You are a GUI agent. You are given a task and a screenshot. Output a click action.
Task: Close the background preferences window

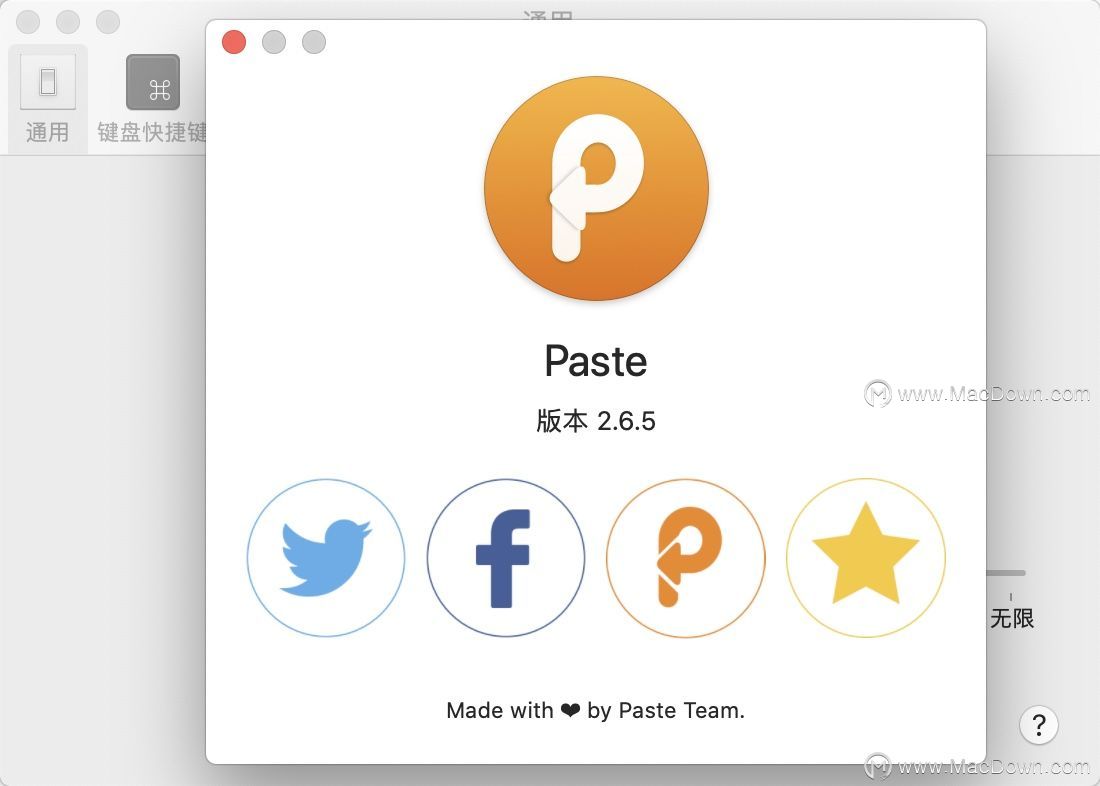tap(28, 22)
